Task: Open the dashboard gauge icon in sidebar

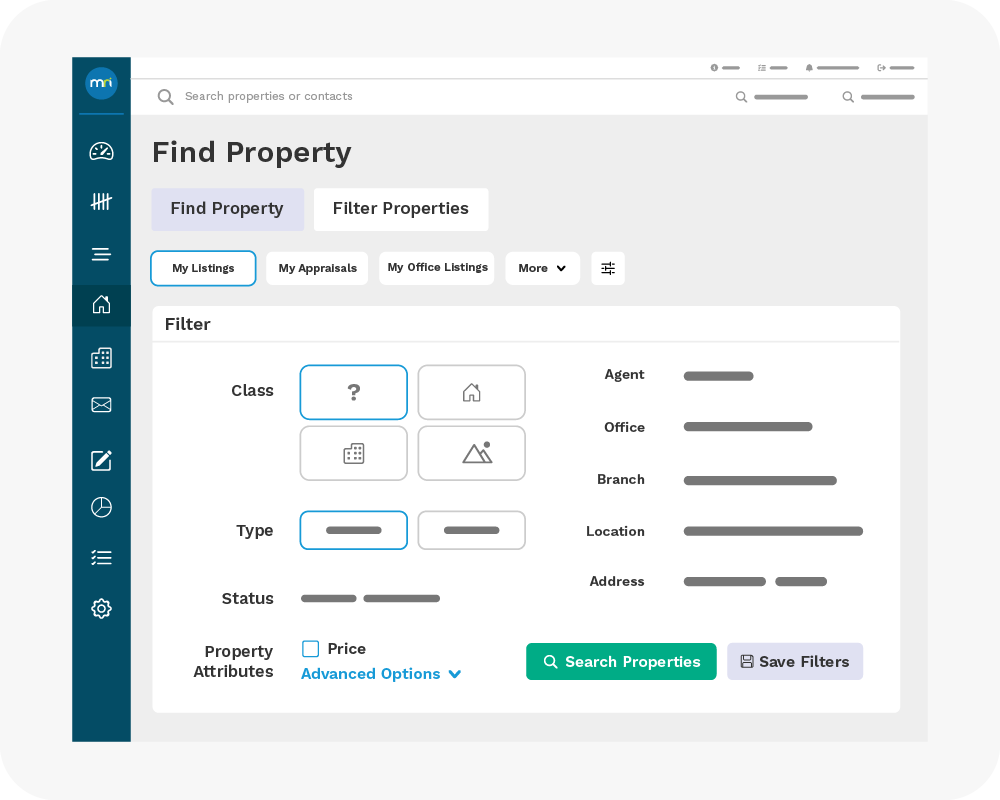Action: coord(101,151)
